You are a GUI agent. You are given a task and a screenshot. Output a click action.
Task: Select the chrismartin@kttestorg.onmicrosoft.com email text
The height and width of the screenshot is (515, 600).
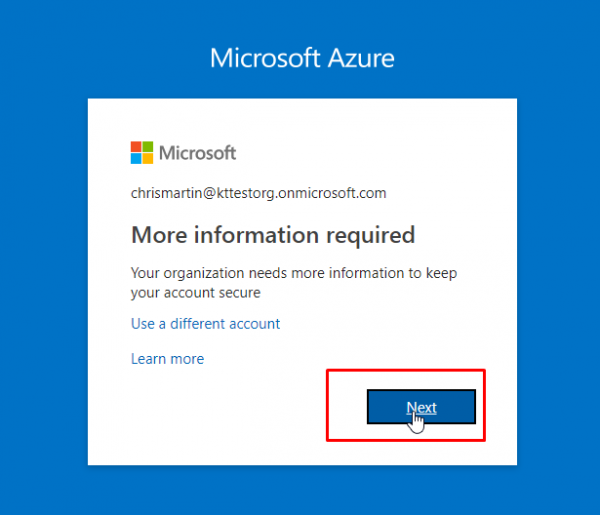tap(259, 193)
